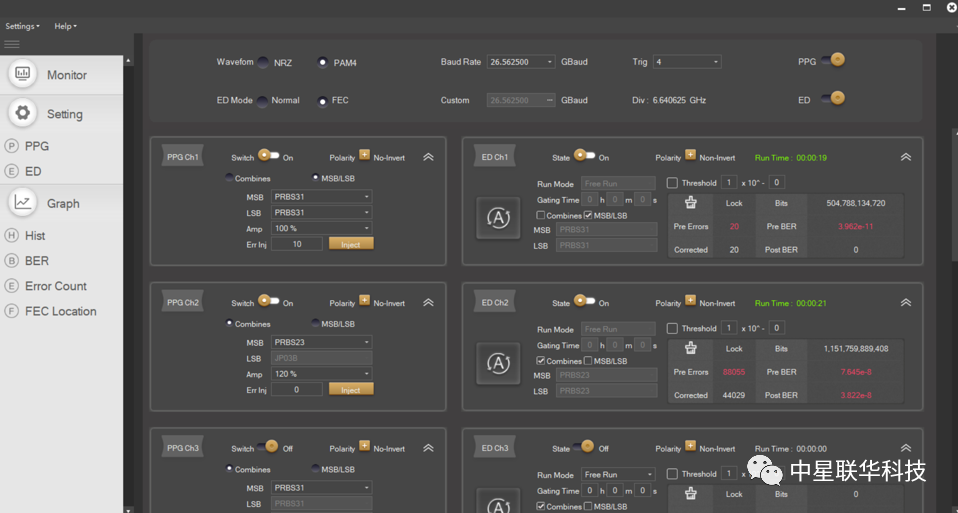Collapse the PPG Ch1 panel with chevron
Viewport: 958px width, 513px height.
[x=428, y=157]
